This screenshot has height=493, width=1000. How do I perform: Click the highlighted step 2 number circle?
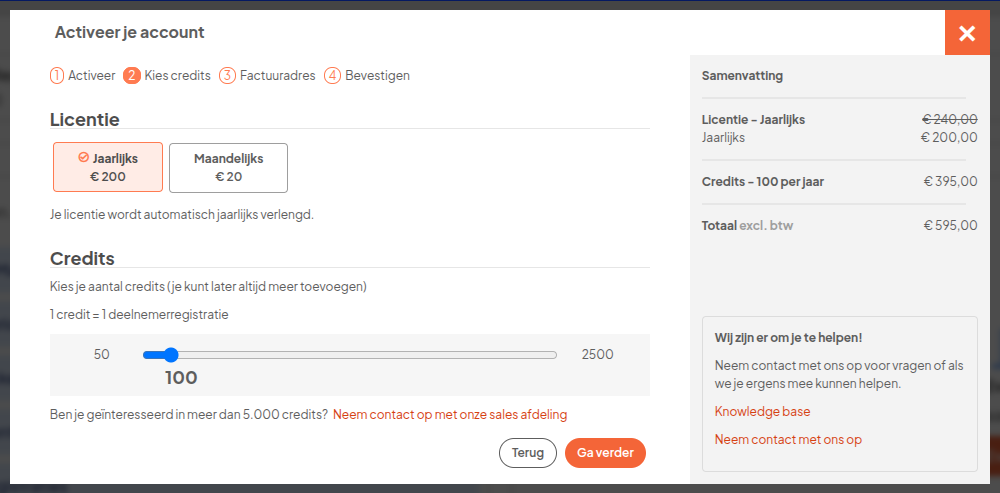click(x=132, y=75)
